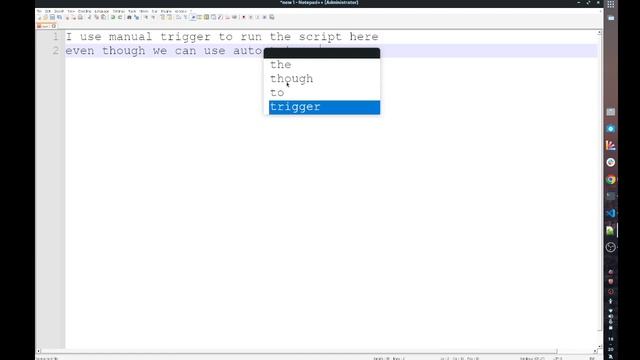Open the Plugins menu
The image size is (640, 360).
tap(166, 11)
